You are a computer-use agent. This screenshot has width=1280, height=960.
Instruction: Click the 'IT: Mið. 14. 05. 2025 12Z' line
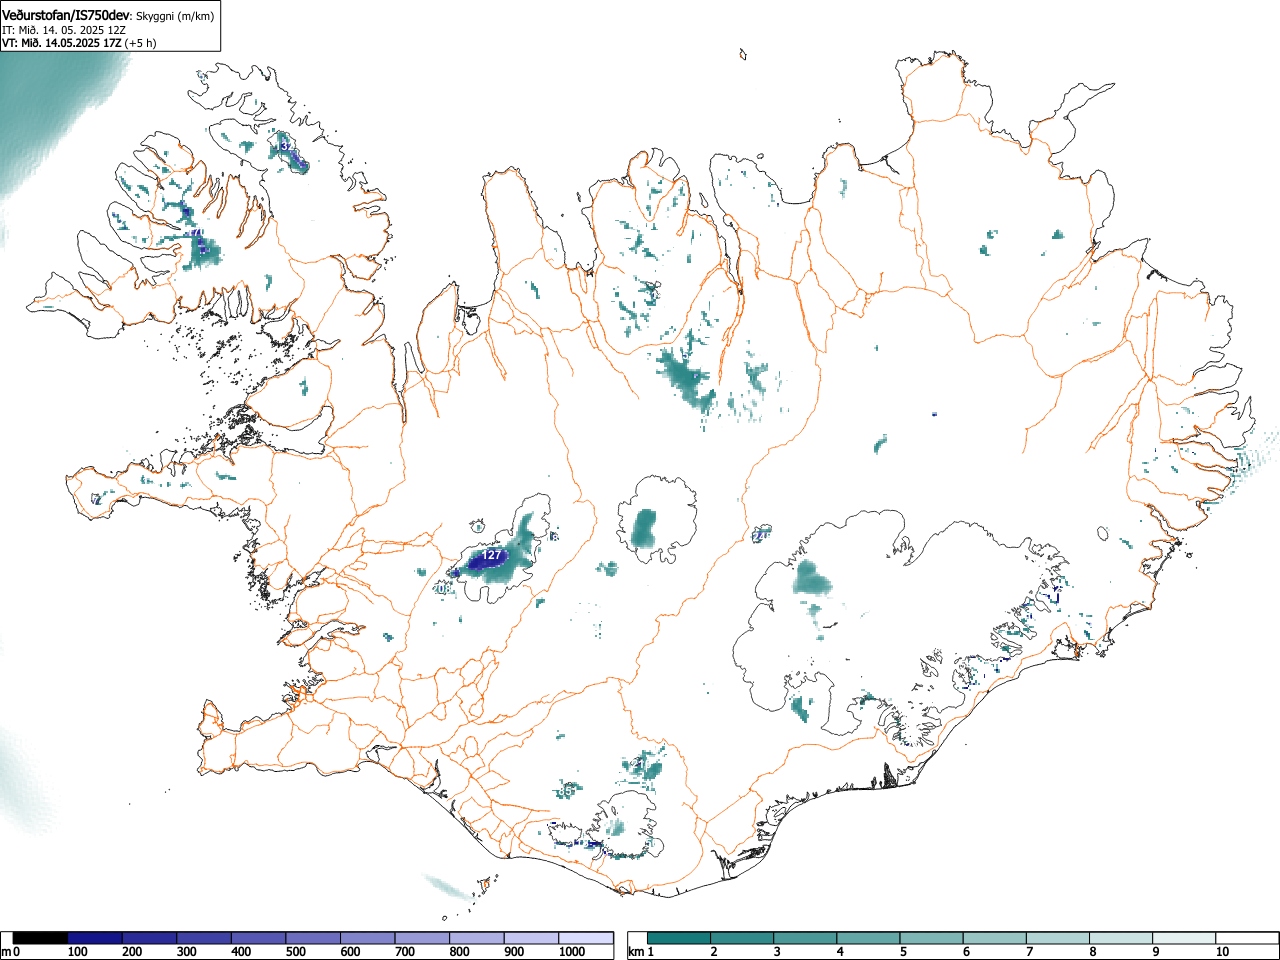(63, 30)
